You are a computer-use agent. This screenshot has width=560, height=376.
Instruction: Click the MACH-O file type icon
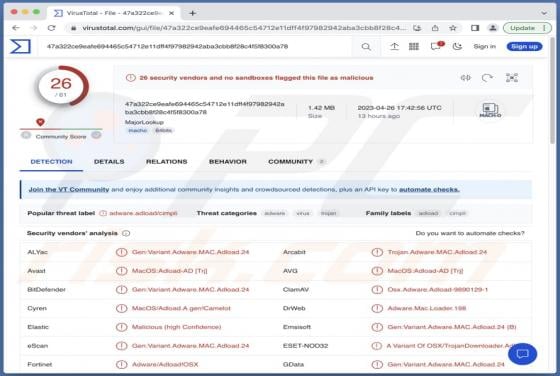tap(490, 110)
